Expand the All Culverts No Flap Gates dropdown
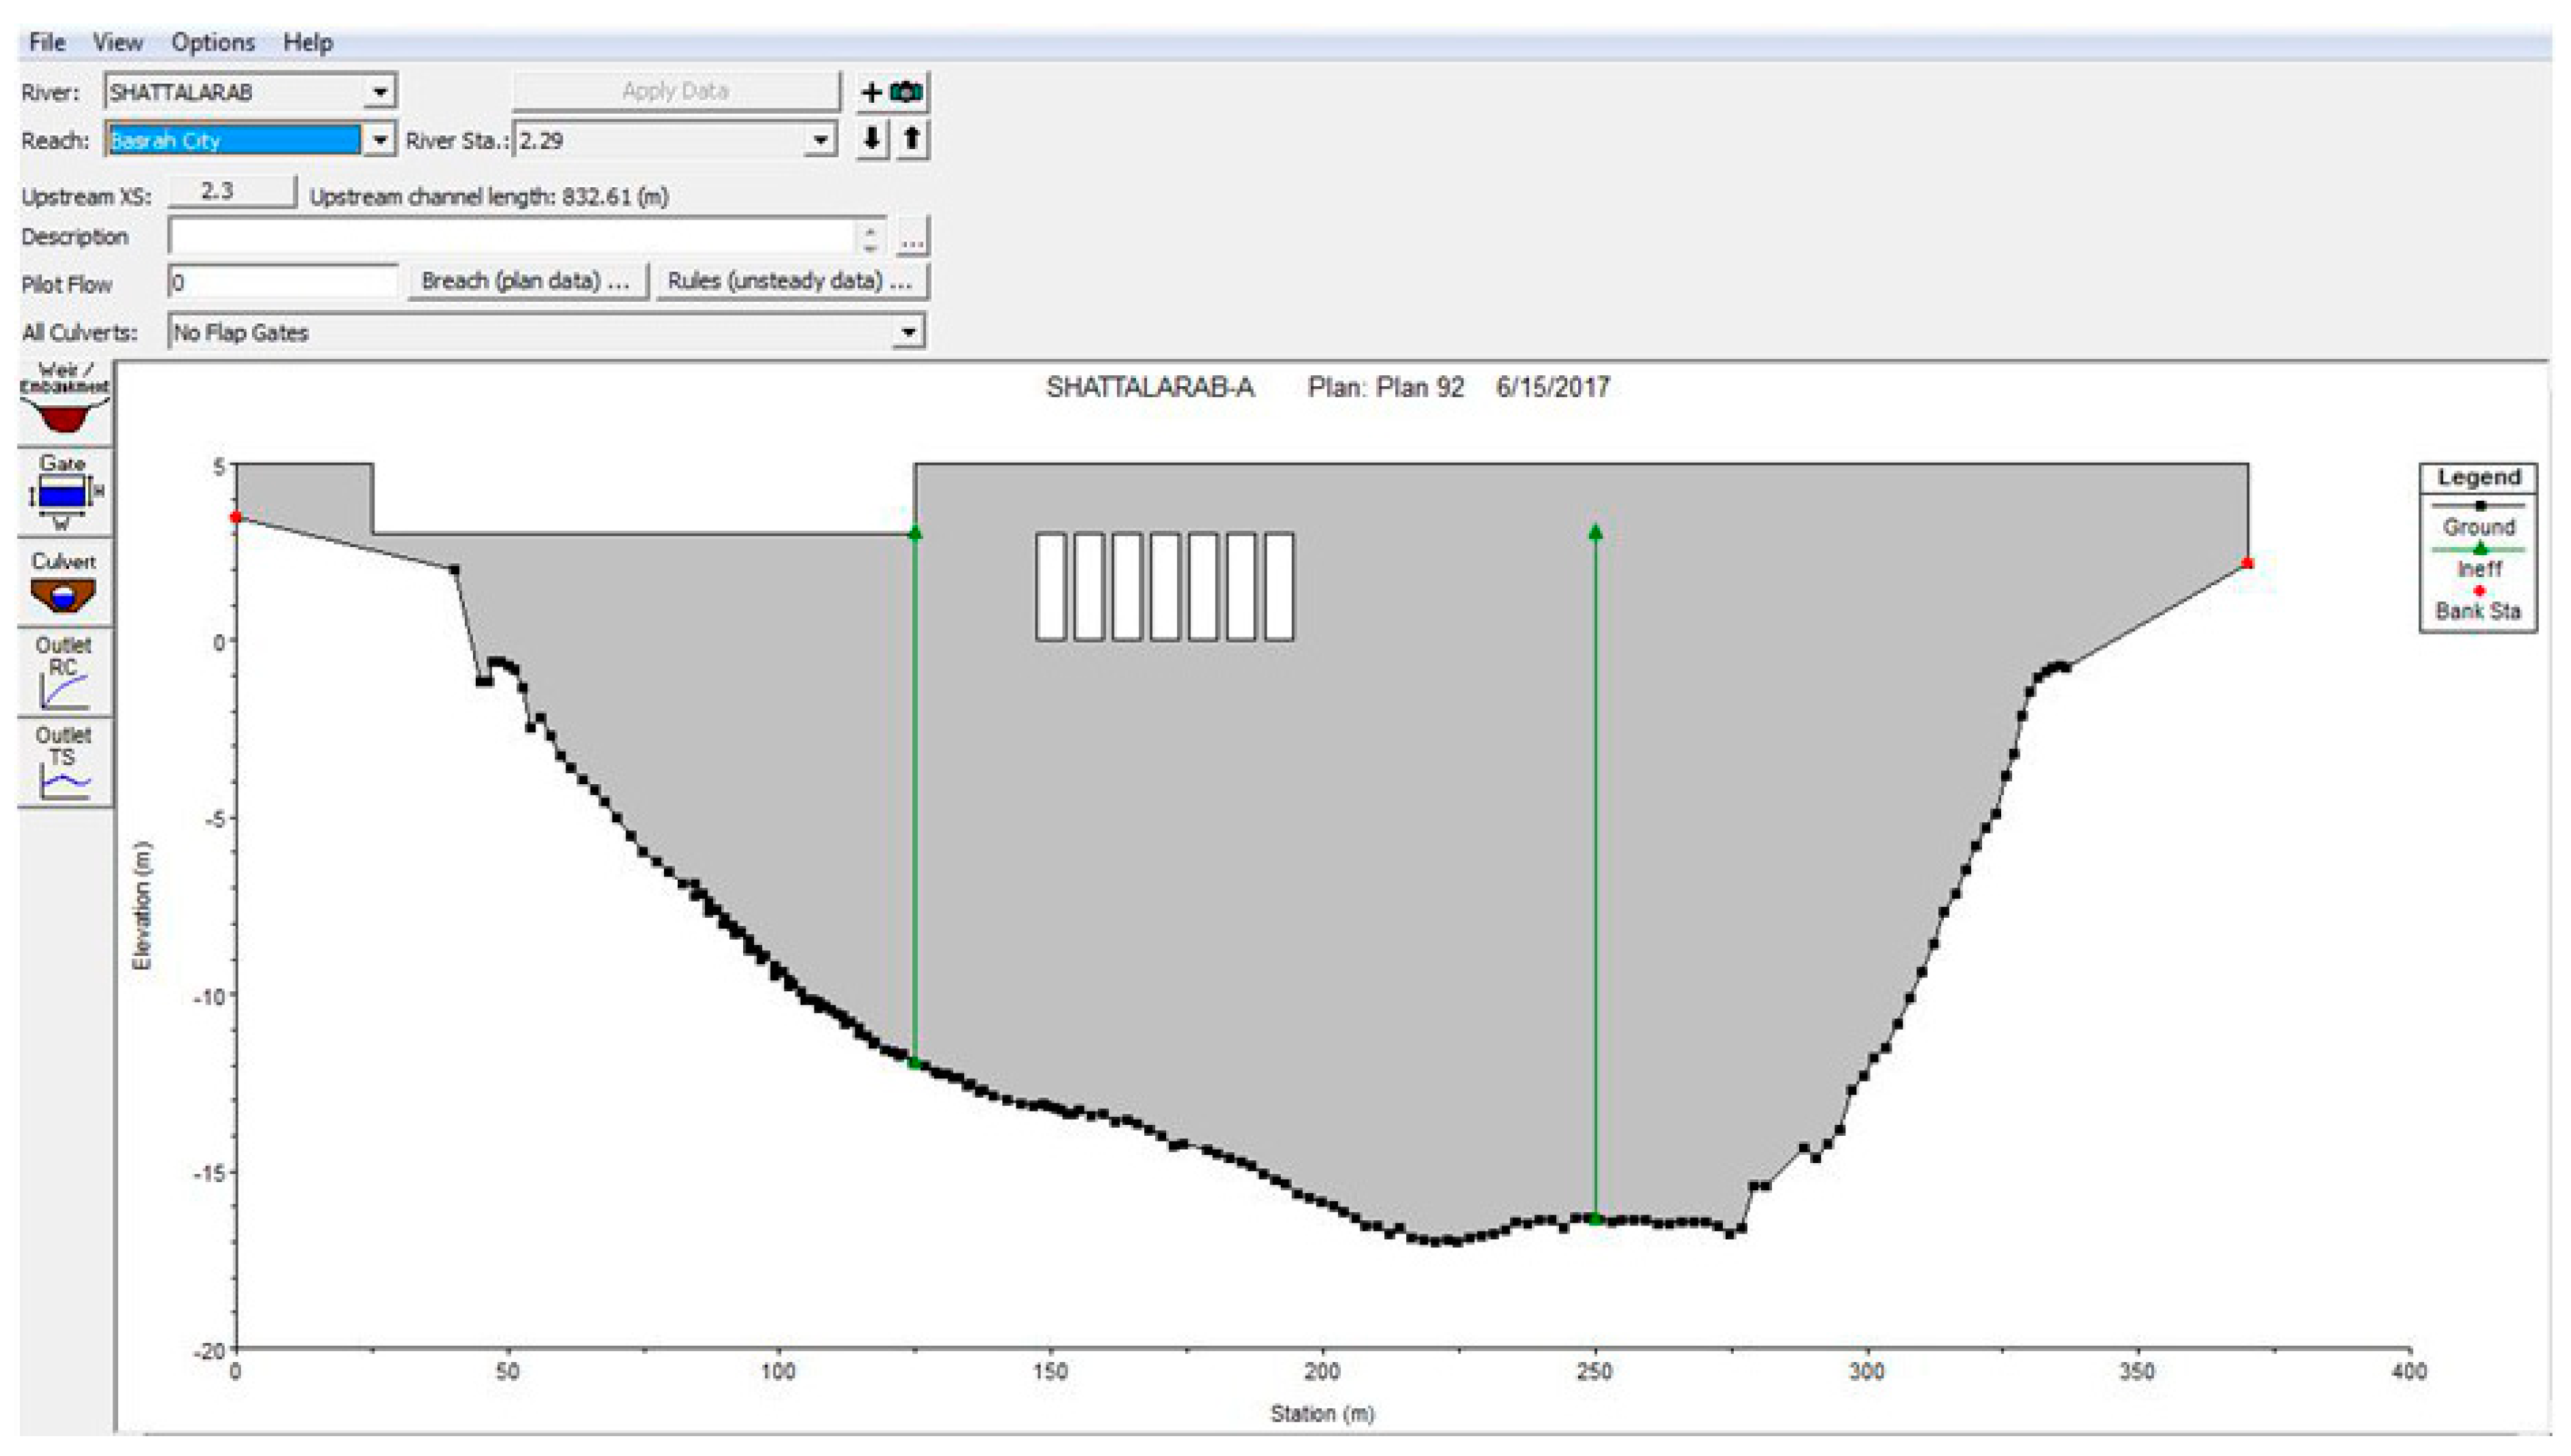 [908, 332]
